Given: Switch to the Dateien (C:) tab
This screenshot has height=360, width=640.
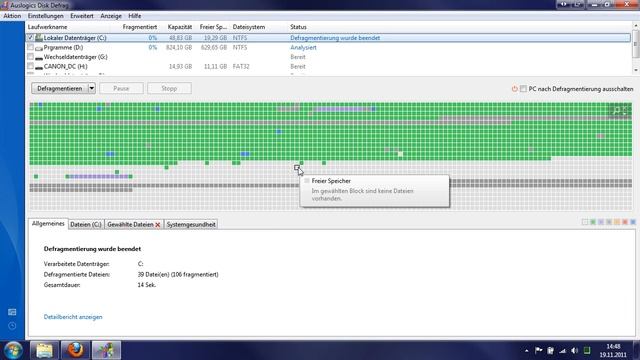Looking at the screenshot, I should [x=86, y=224].
